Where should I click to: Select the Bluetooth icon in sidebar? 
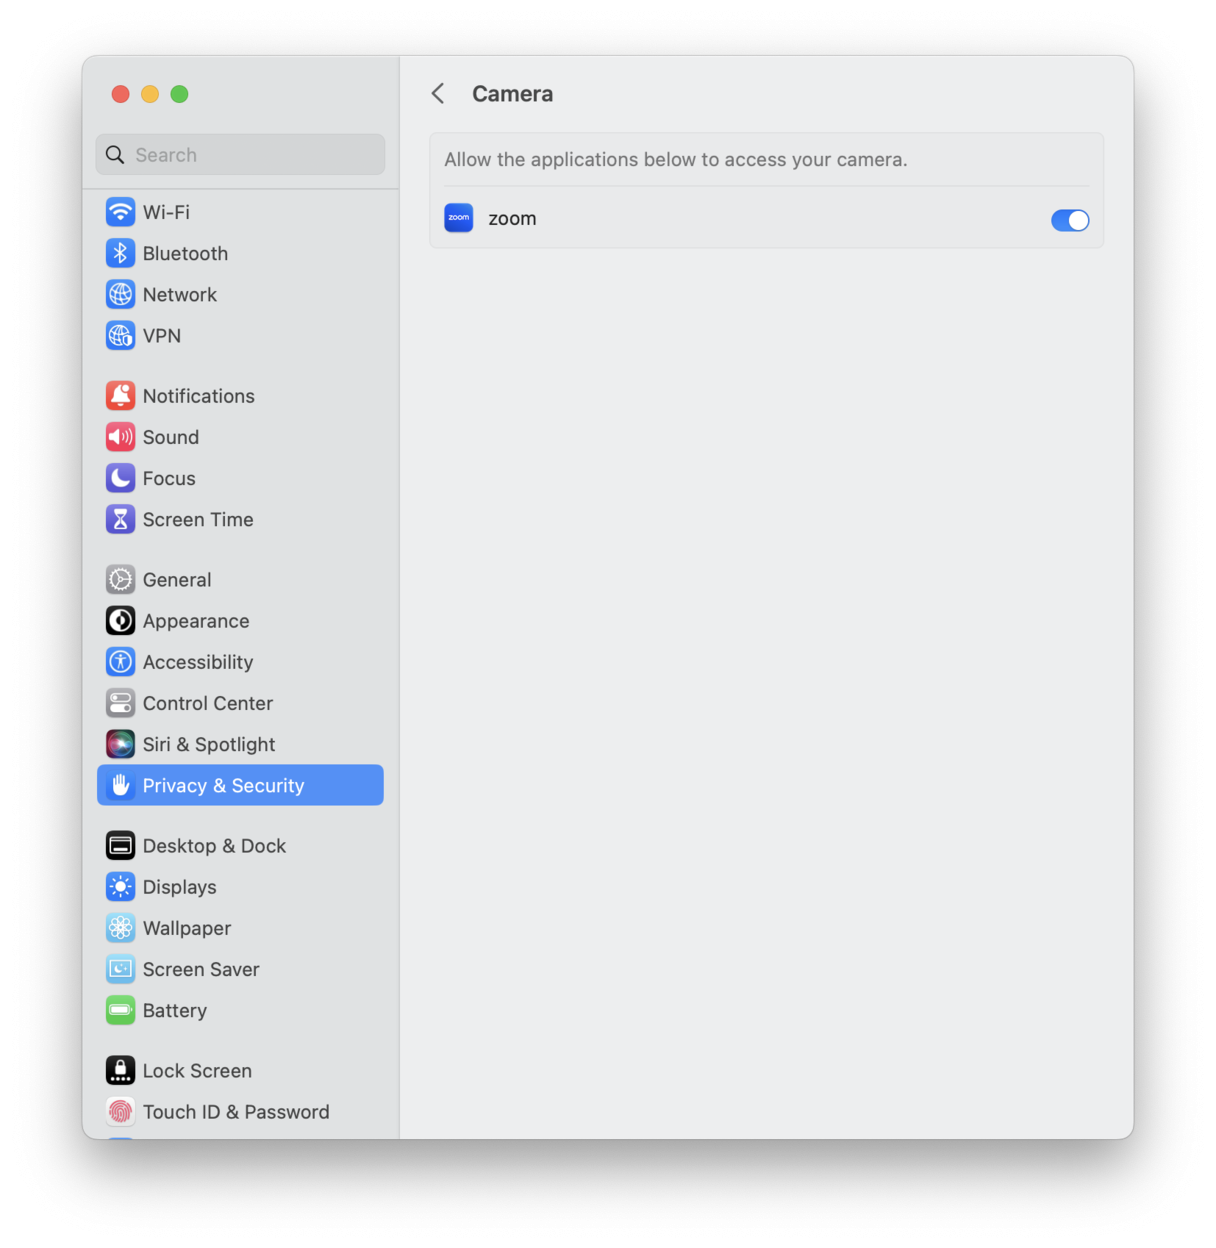click(x=120, y=253)
